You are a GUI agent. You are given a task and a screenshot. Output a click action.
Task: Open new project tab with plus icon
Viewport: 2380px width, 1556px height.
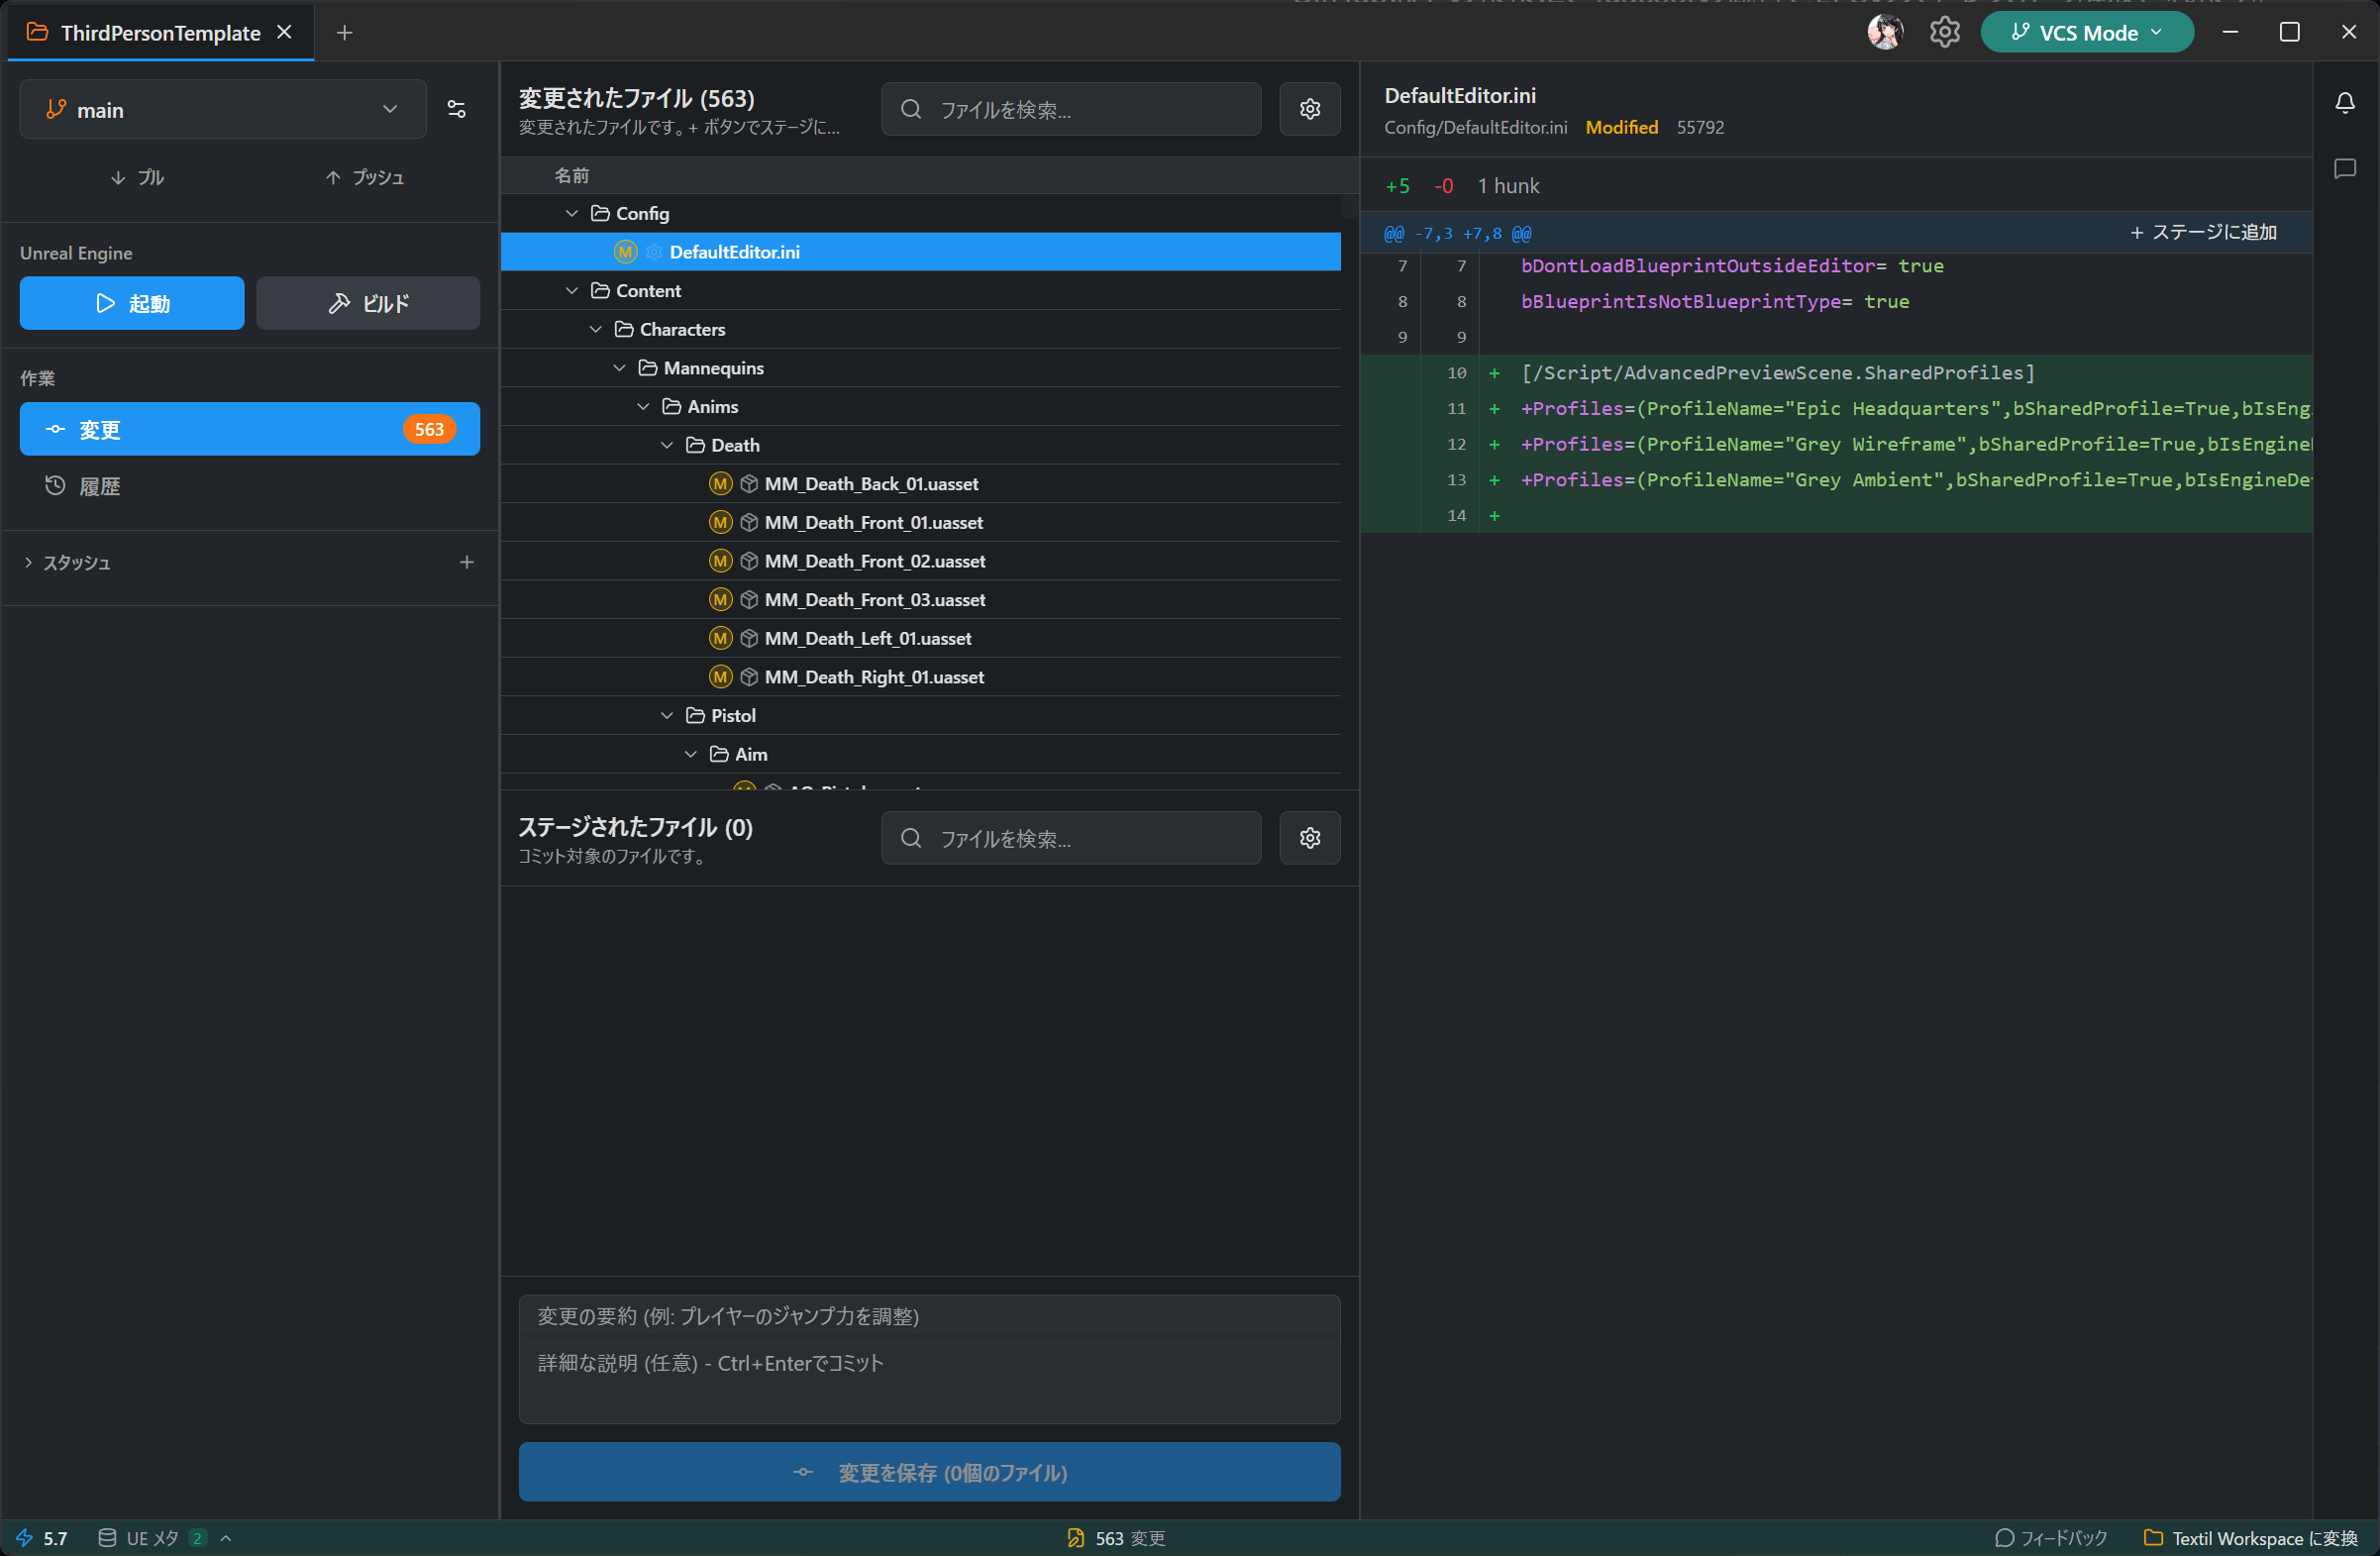coord(344,33)
